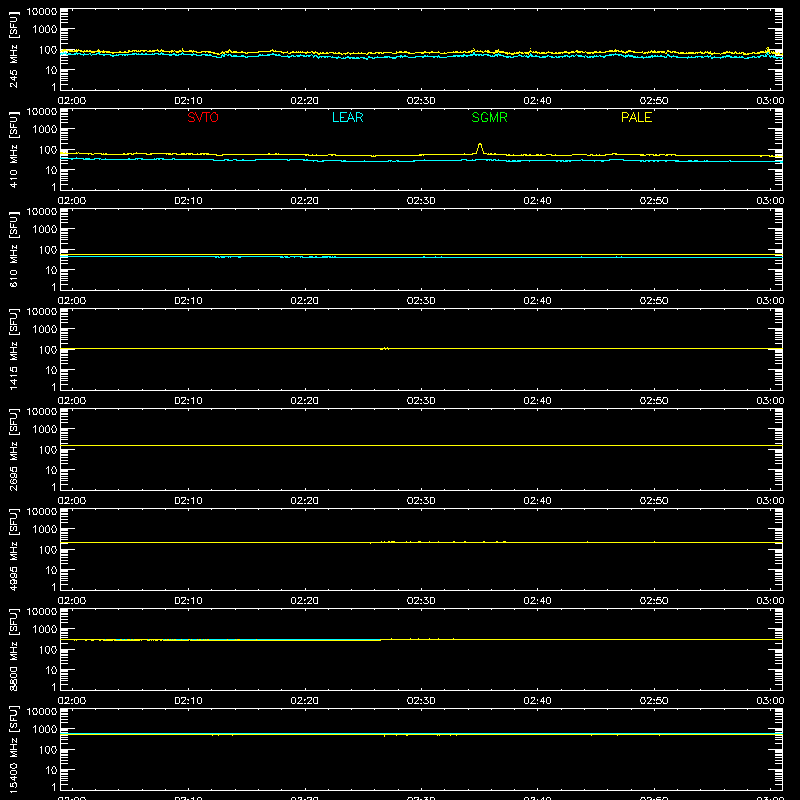Click the 02:40 tick below the 4995 MHz plot

pyautogui.click(x=537, y=601)
